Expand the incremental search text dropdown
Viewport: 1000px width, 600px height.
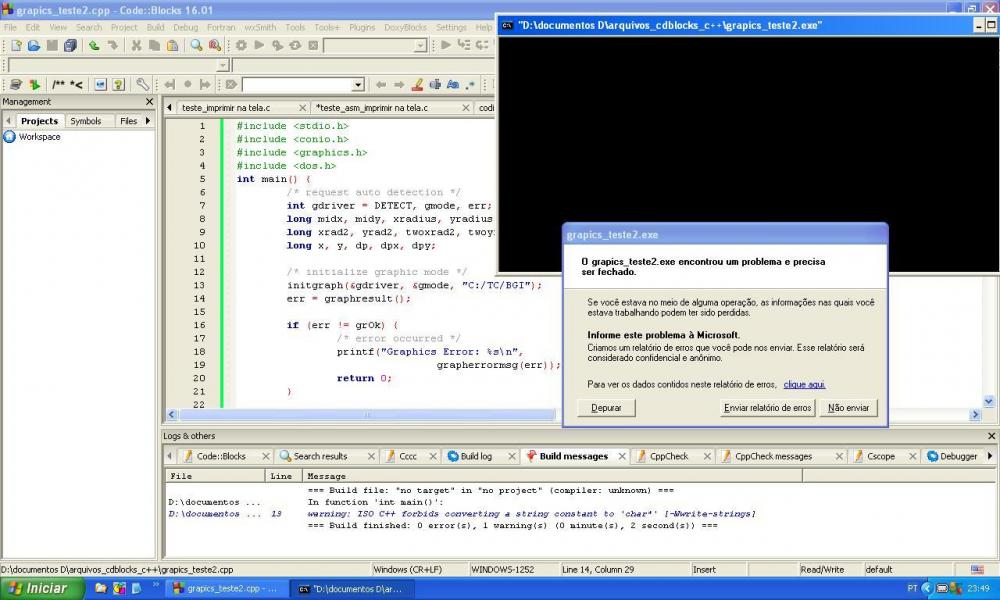[358, 85]
